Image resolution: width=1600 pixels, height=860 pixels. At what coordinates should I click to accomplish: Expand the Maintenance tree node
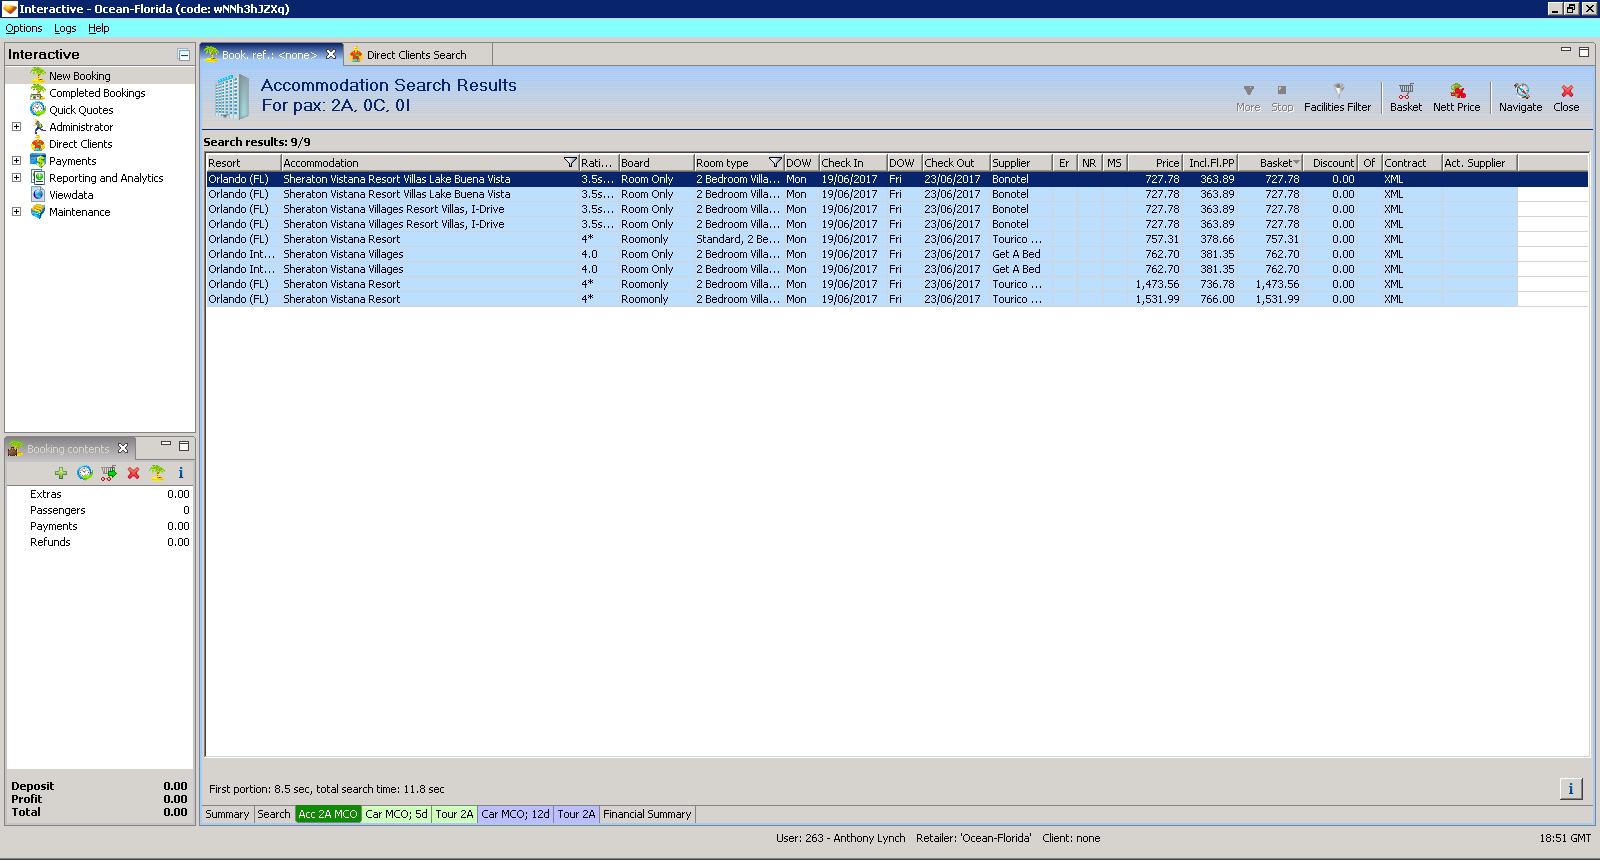point(16,212)
